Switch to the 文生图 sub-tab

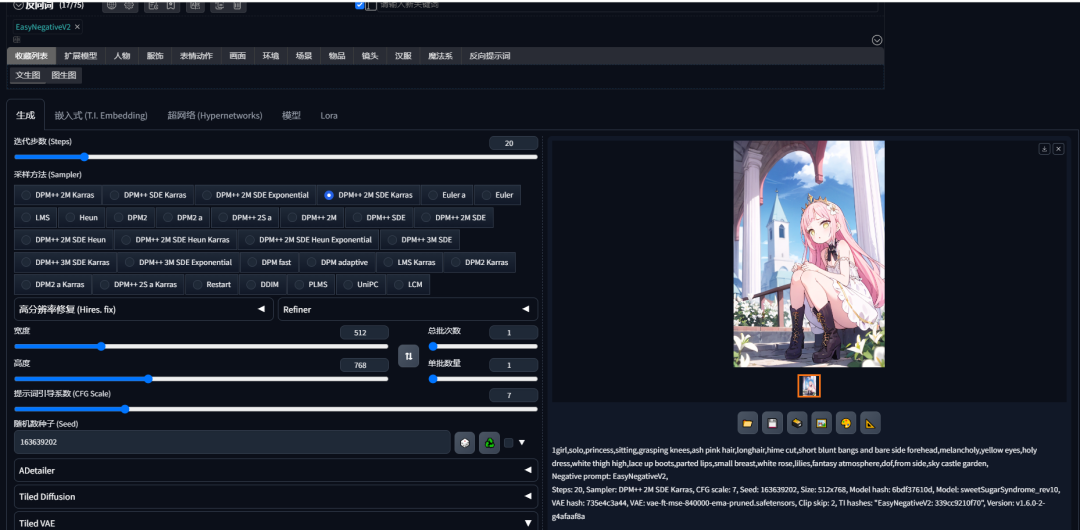coord(28,75)
